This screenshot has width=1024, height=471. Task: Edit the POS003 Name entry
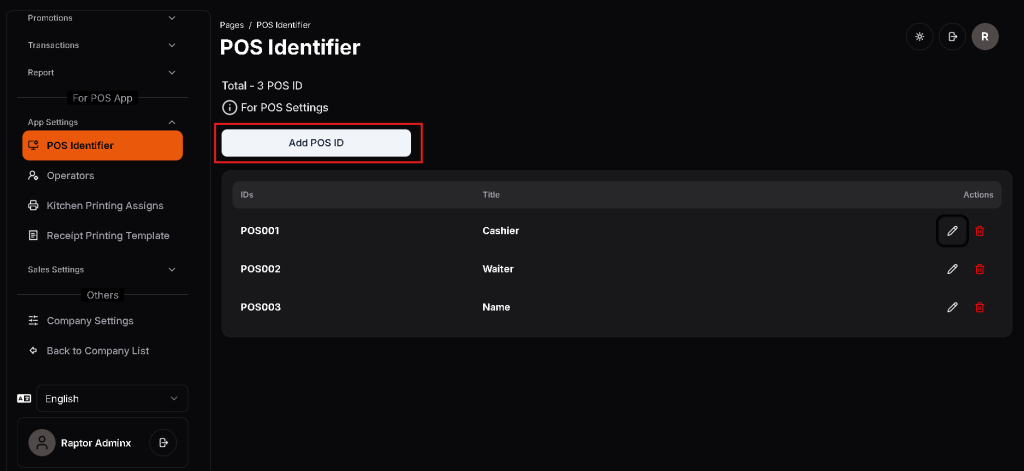click(952, 307)
